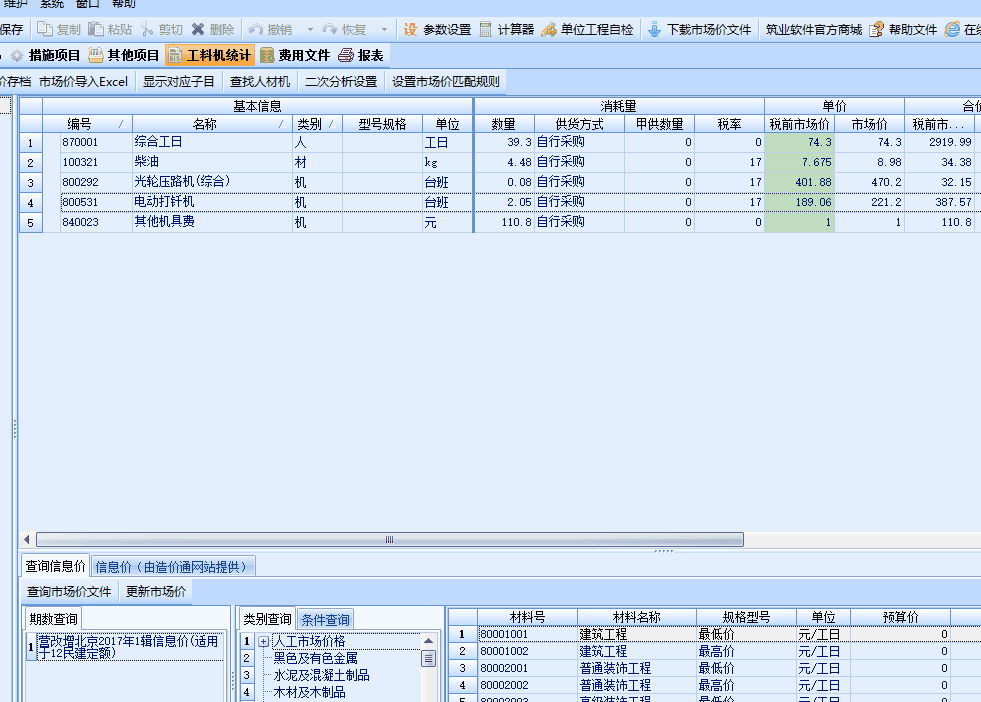Click 设置市场价匹配规则 button

point(446,82)
